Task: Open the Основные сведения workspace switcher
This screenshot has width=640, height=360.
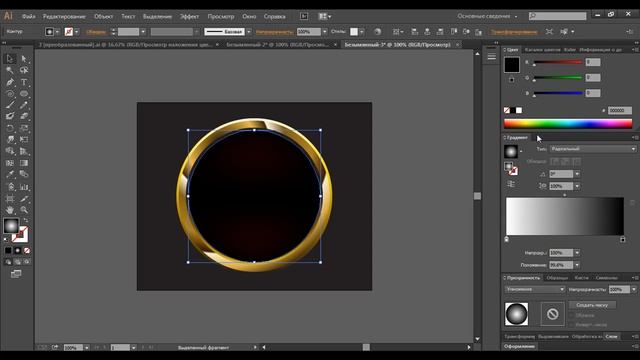Action: click(487, 16)
